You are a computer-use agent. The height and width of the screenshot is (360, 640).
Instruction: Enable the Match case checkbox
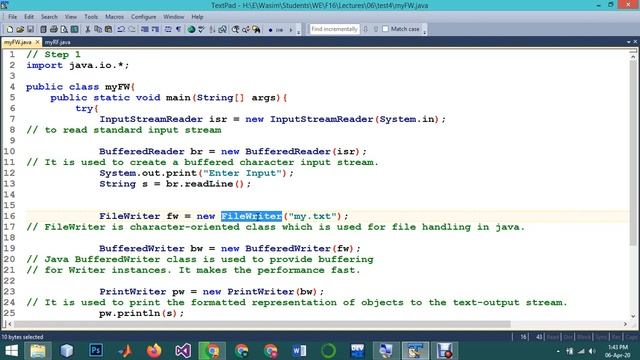point(385,29)
